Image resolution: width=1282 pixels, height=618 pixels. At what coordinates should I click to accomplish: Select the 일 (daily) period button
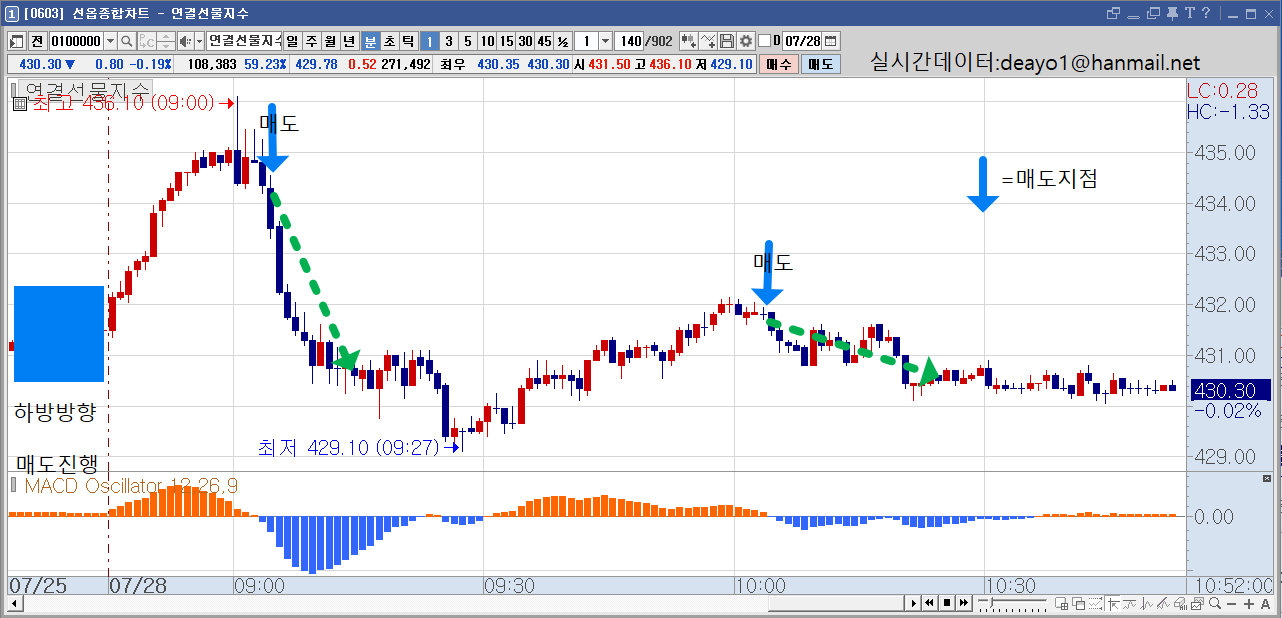(x=292, y=41)
